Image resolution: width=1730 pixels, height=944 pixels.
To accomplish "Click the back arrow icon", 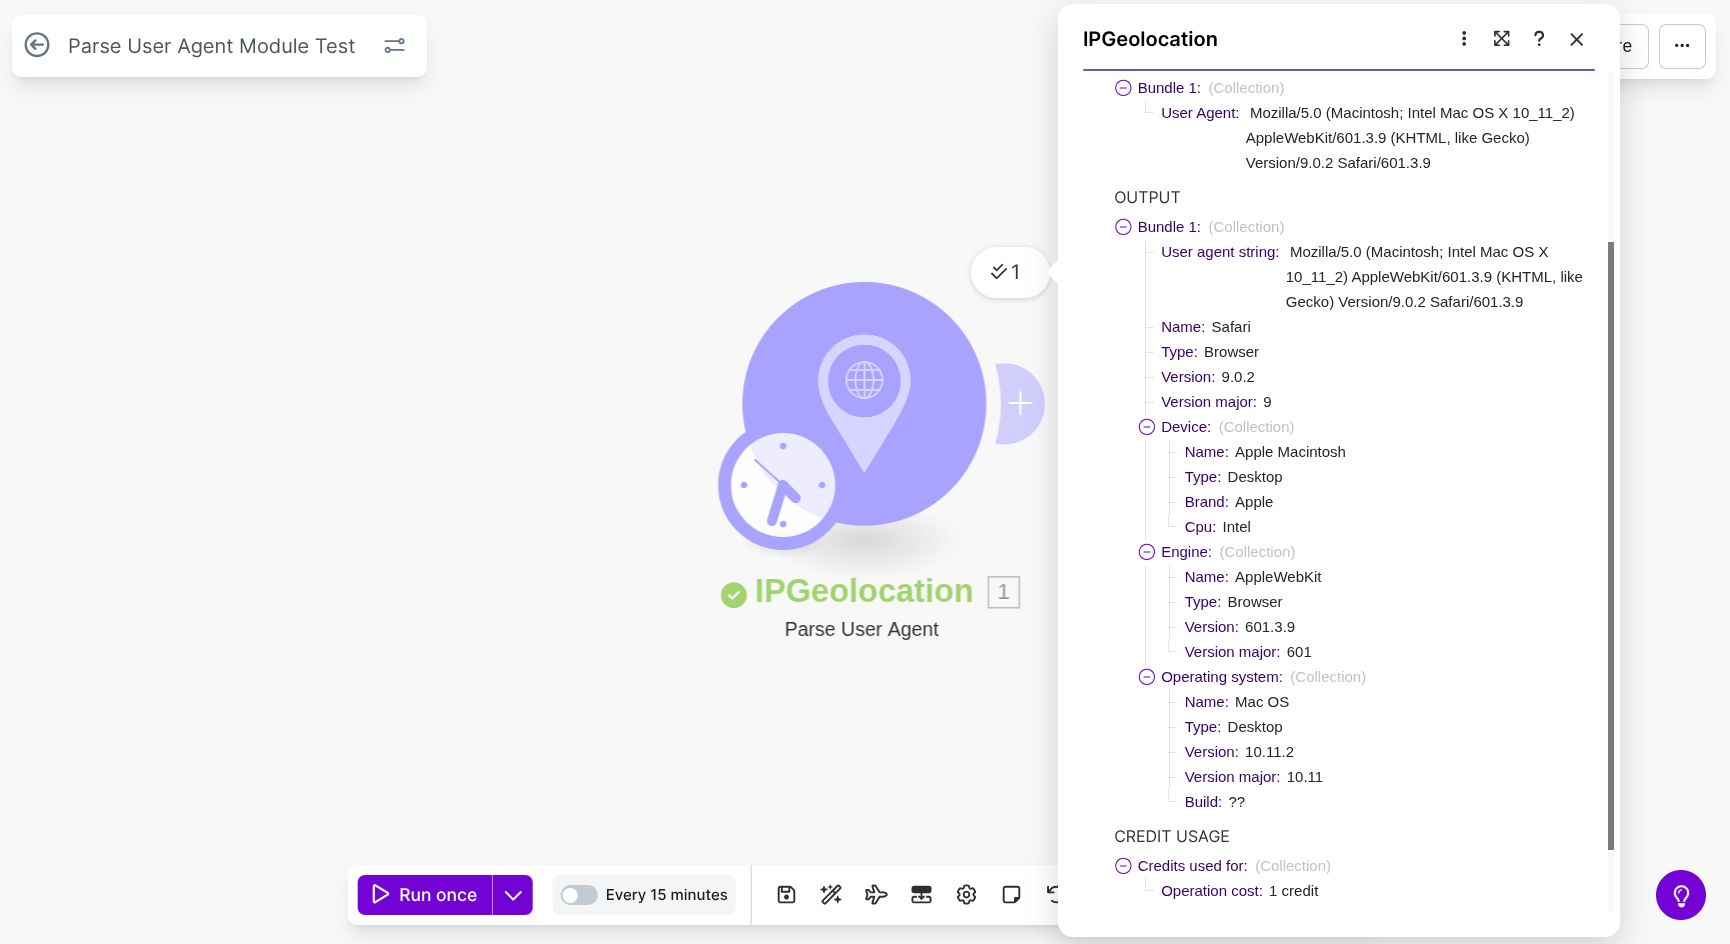I will [37, 45].
